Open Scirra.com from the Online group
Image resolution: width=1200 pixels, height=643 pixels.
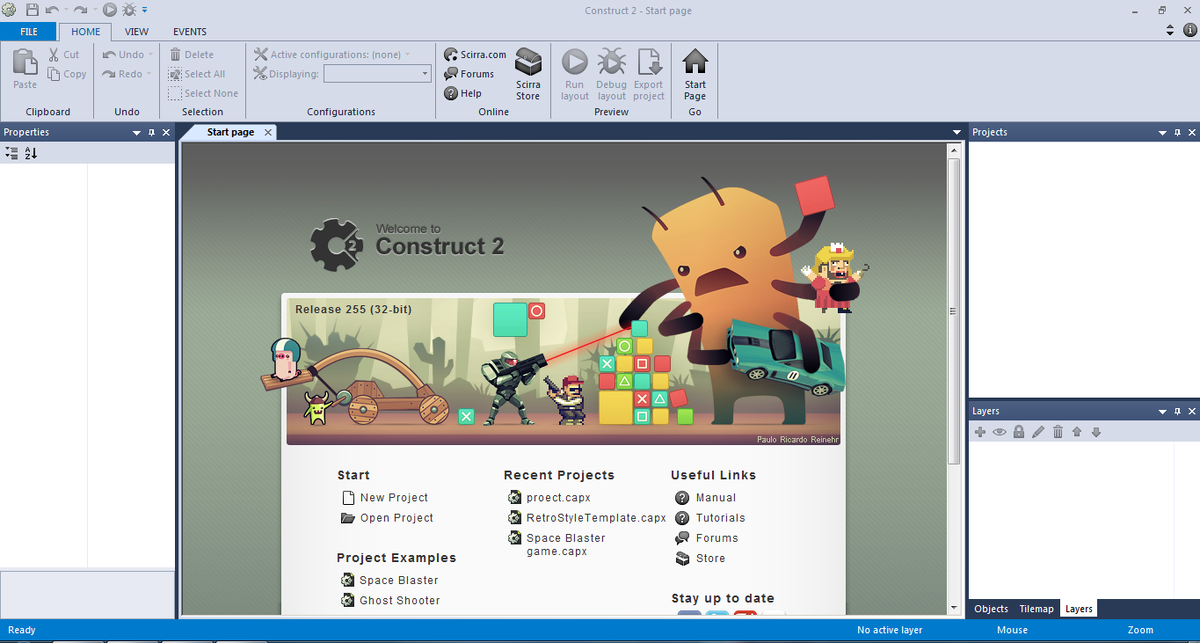476,55
